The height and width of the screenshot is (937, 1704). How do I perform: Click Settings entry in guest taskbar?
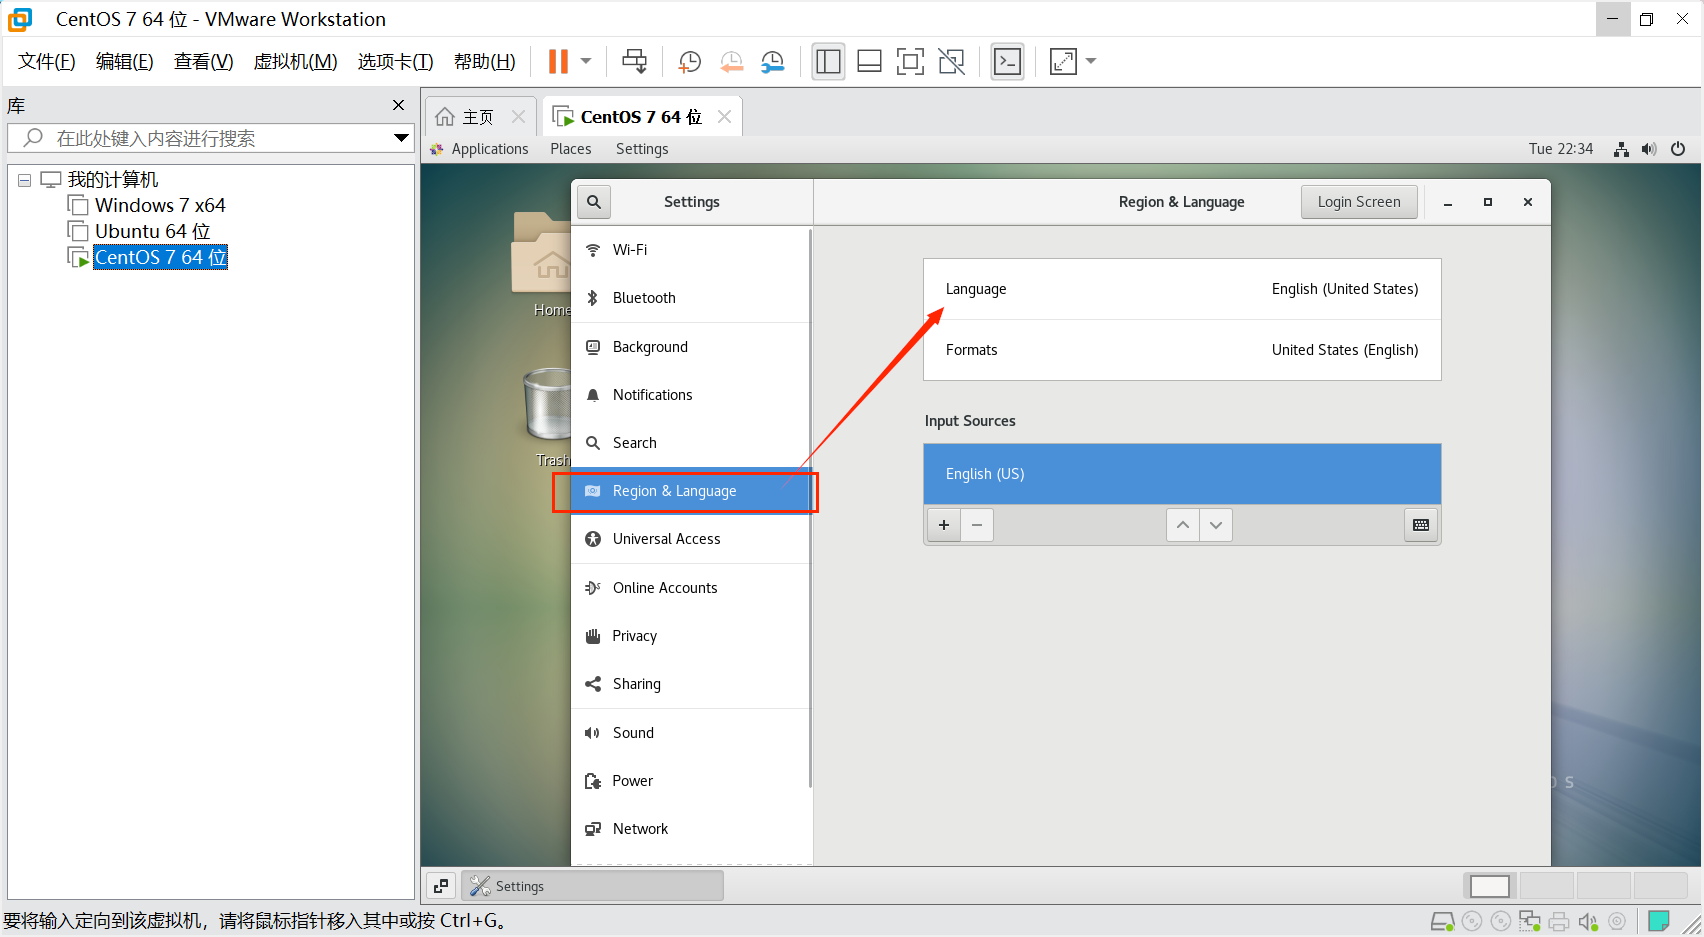(x=592, y=886)
